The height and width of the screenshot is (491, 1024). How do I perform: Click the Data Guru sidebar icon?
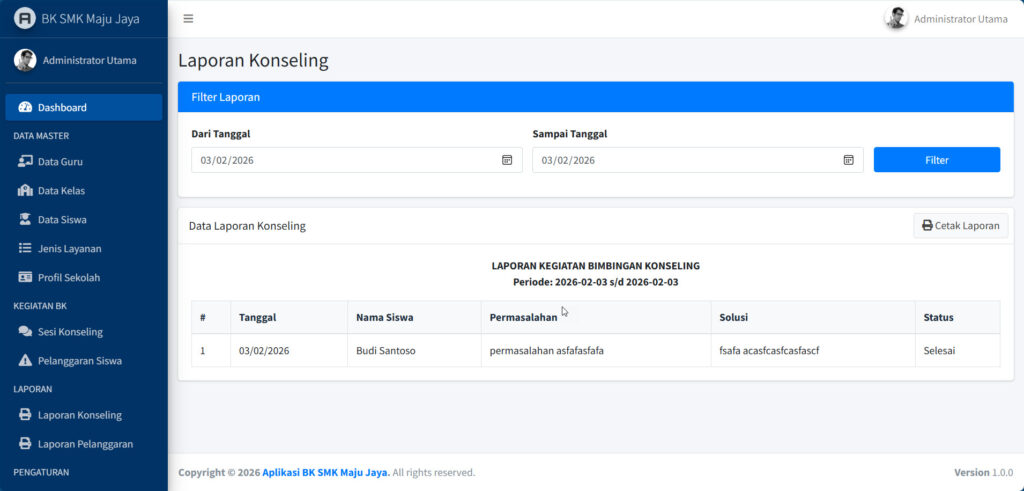click(25, 161)
